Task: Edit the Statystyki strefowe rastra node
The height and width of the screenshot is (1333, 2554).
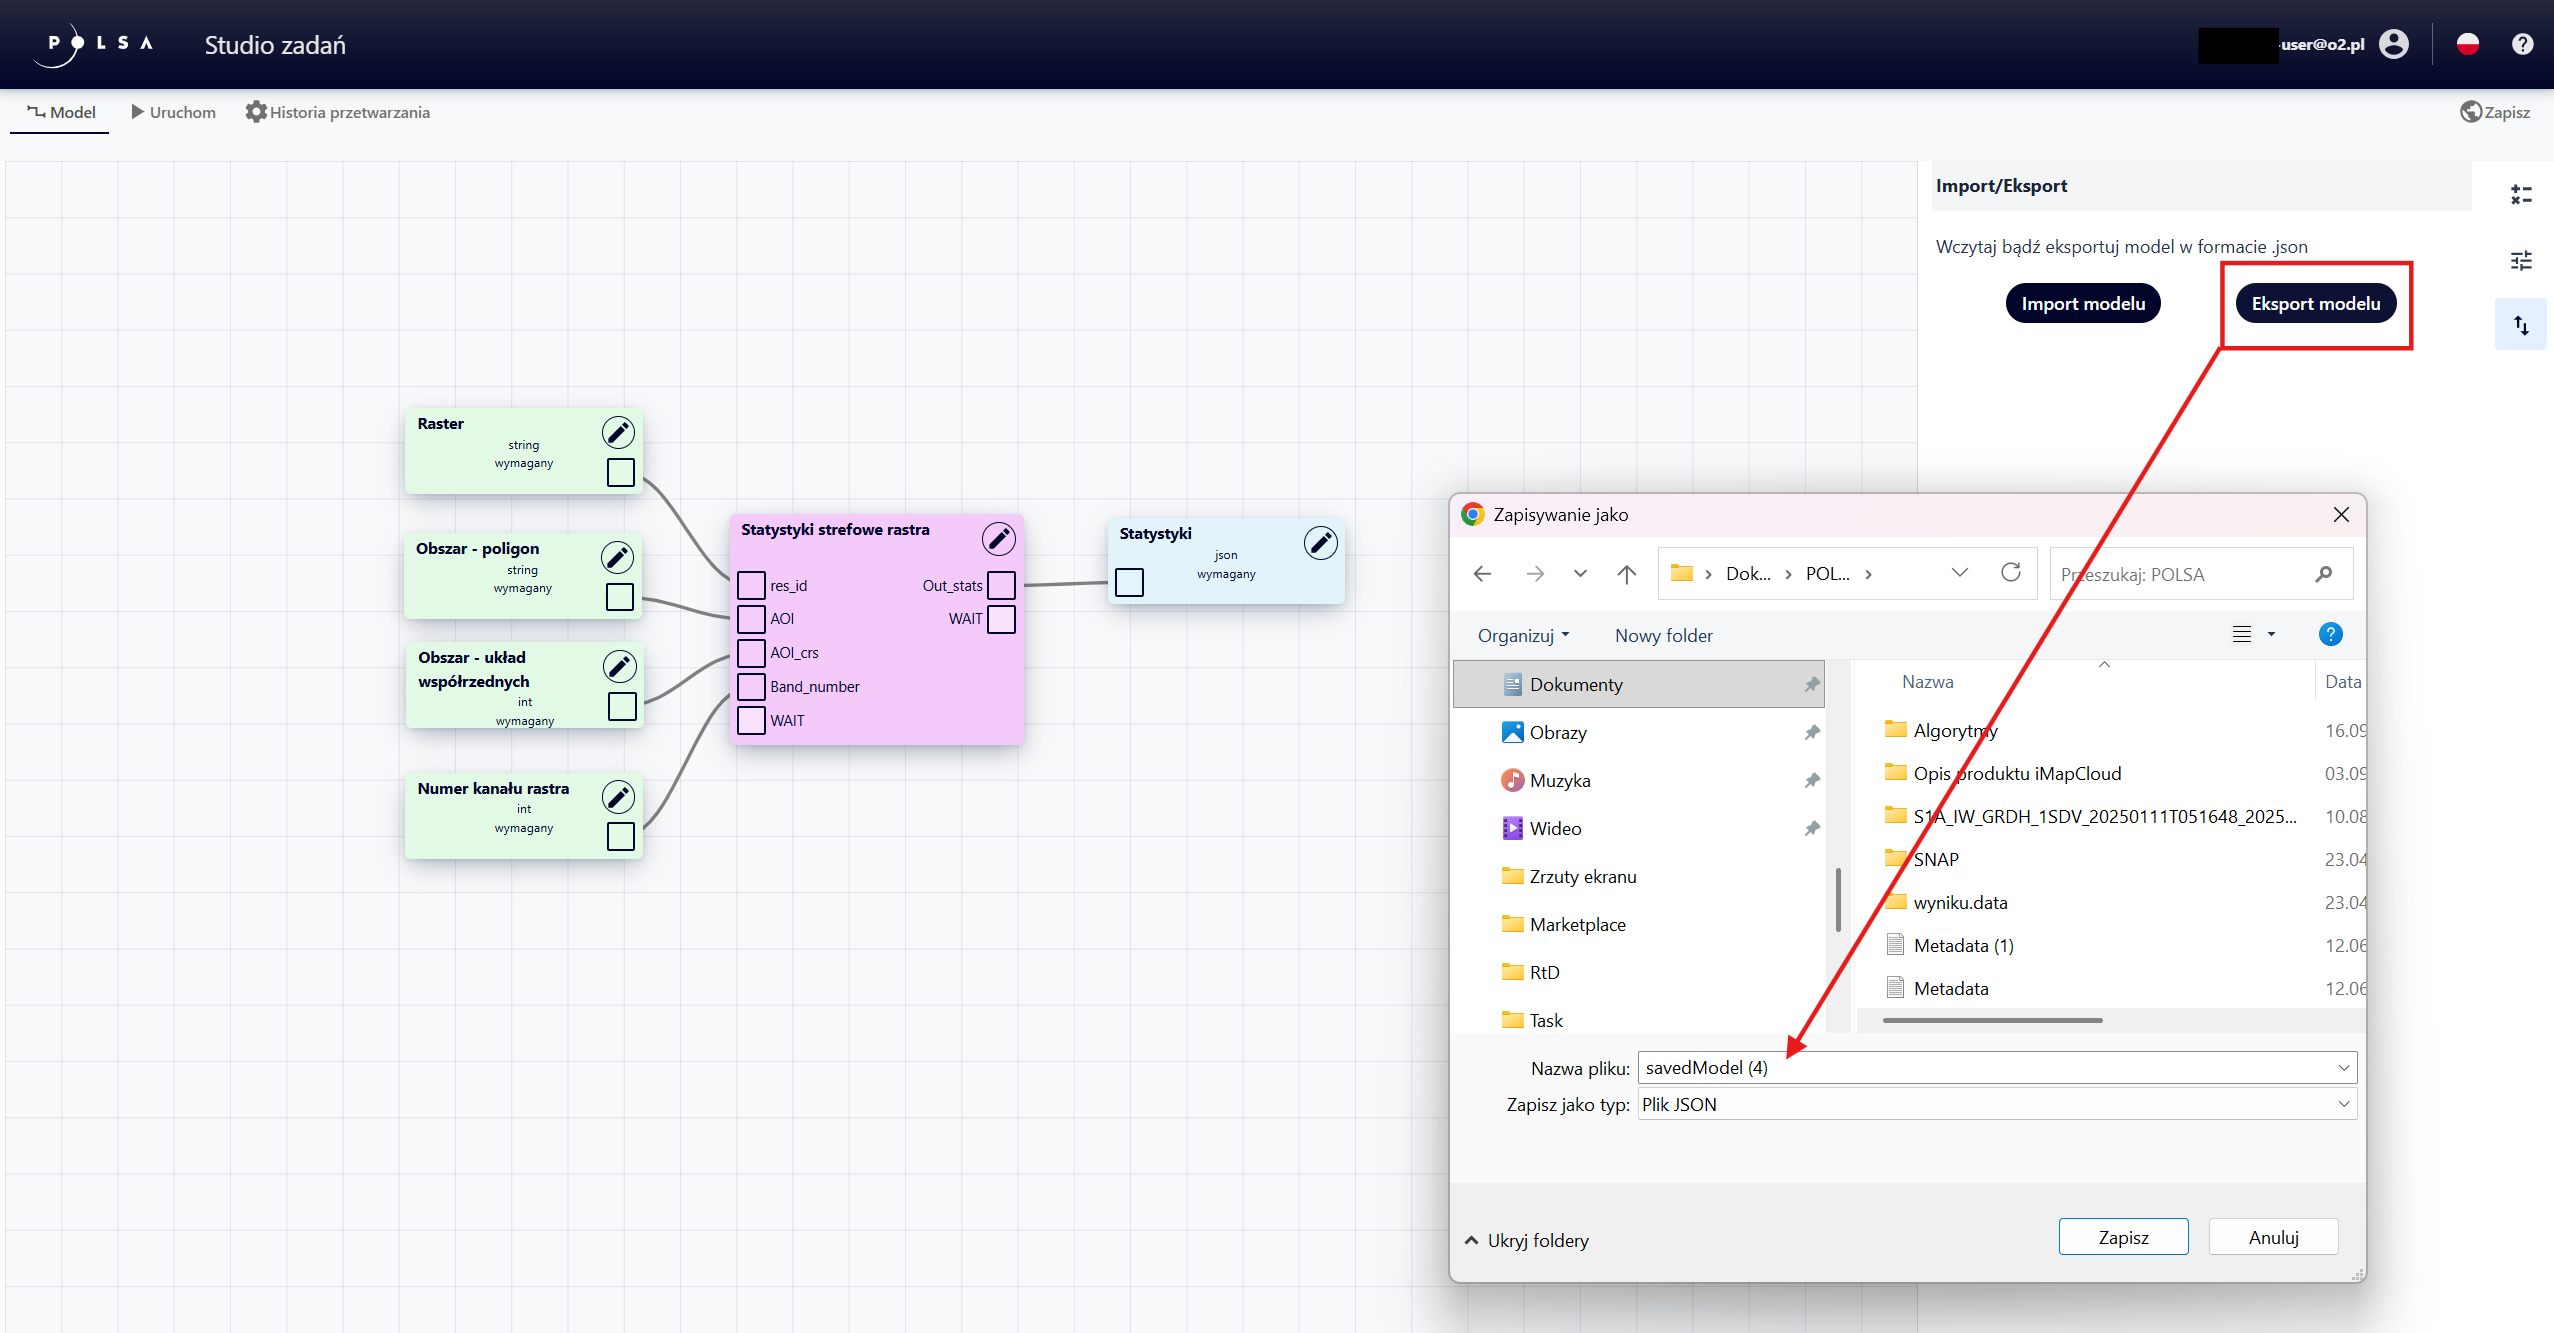Action: pos(998,538)
